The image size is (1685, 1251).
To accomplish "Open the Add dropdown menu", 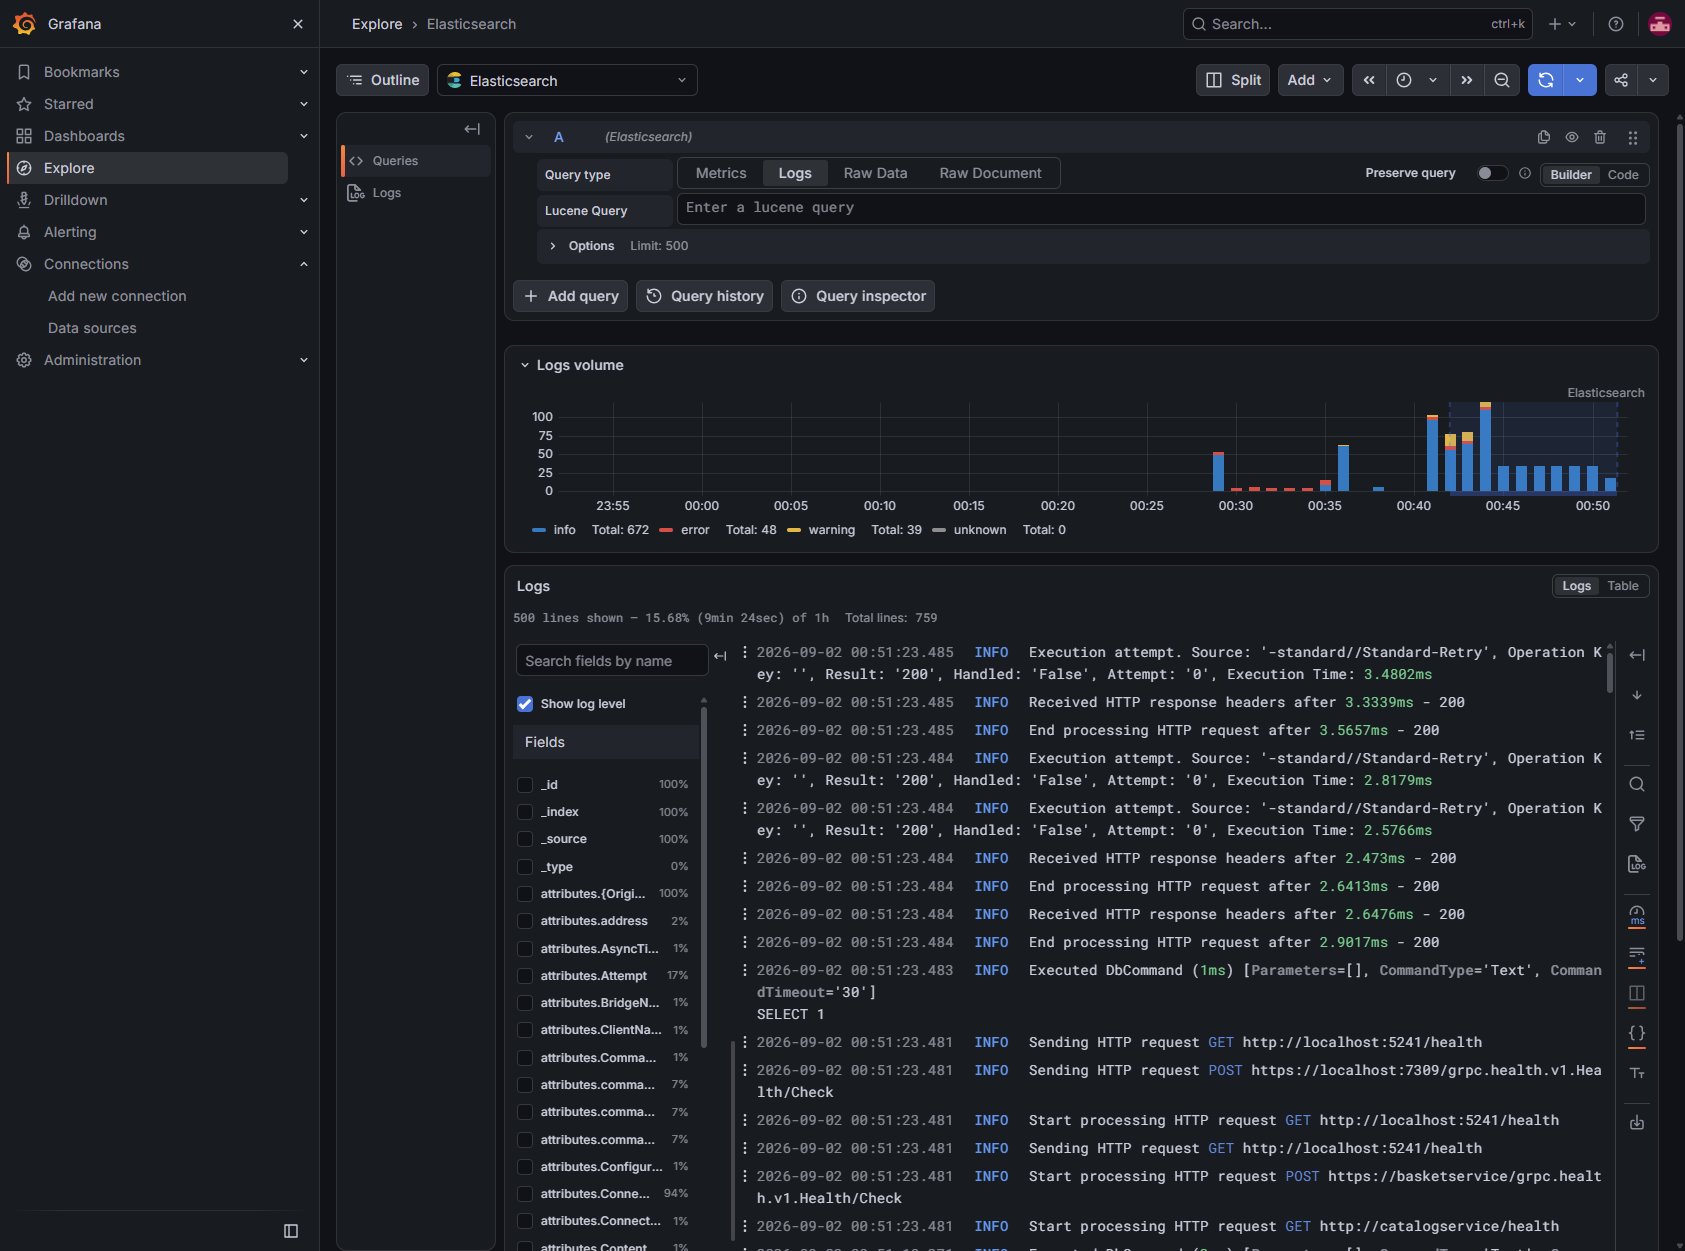I will [x=1310, y=80].
